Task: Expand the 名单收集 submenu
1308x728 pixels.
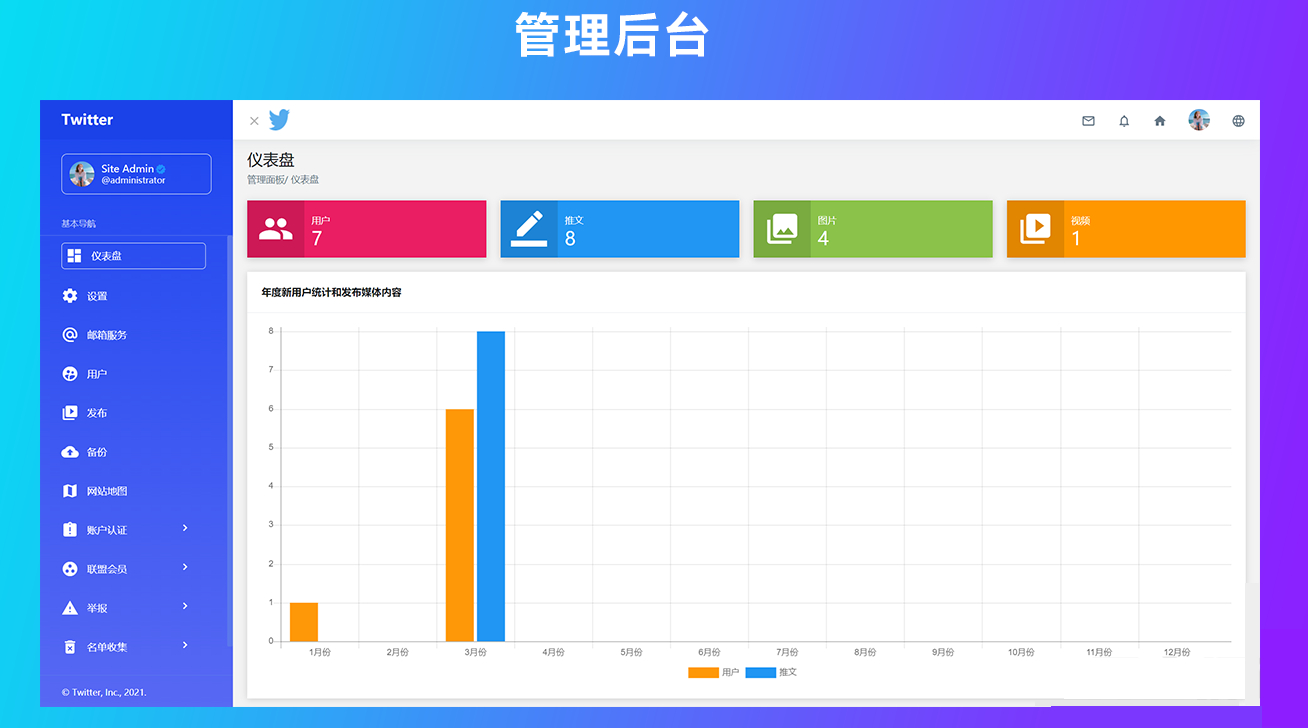Action: 185,645
